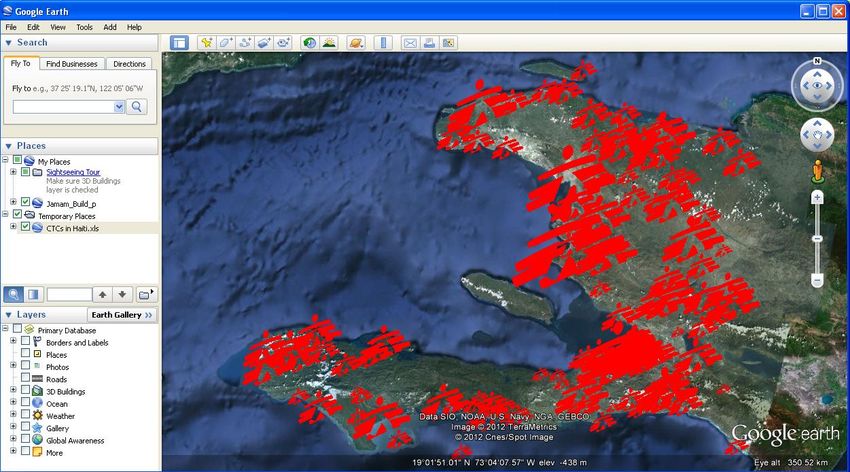
Task: Toggle the Places panel opacity slider button
Action: 33,294
